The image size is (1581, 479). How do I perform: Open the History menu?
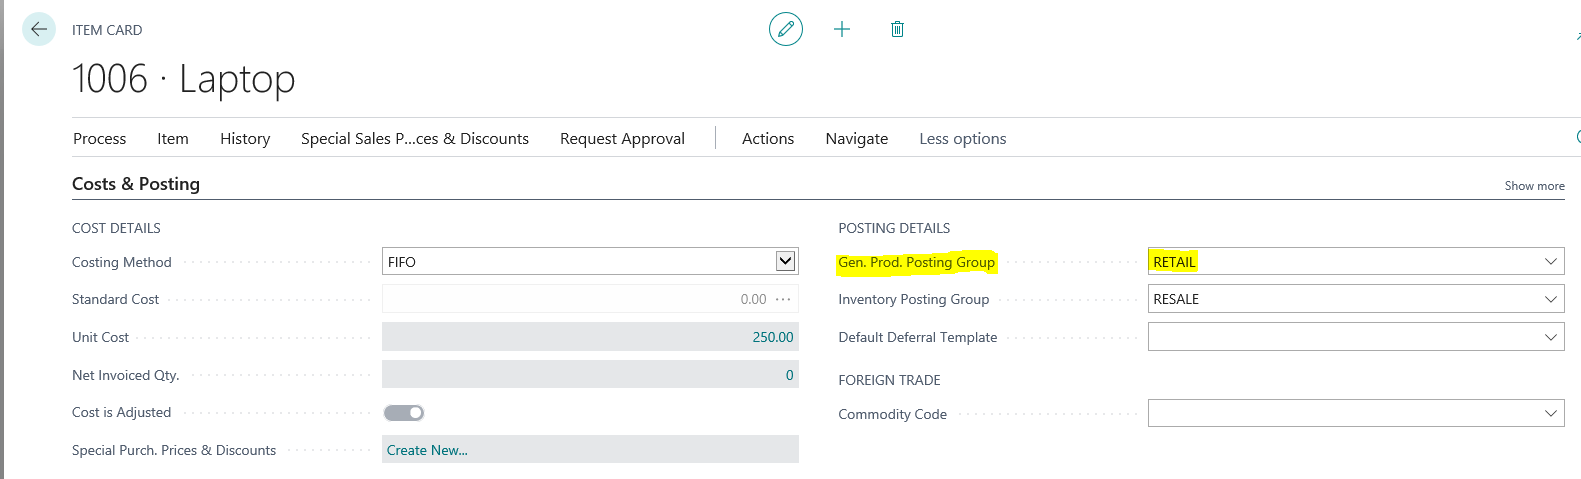[x=245, y=139]
